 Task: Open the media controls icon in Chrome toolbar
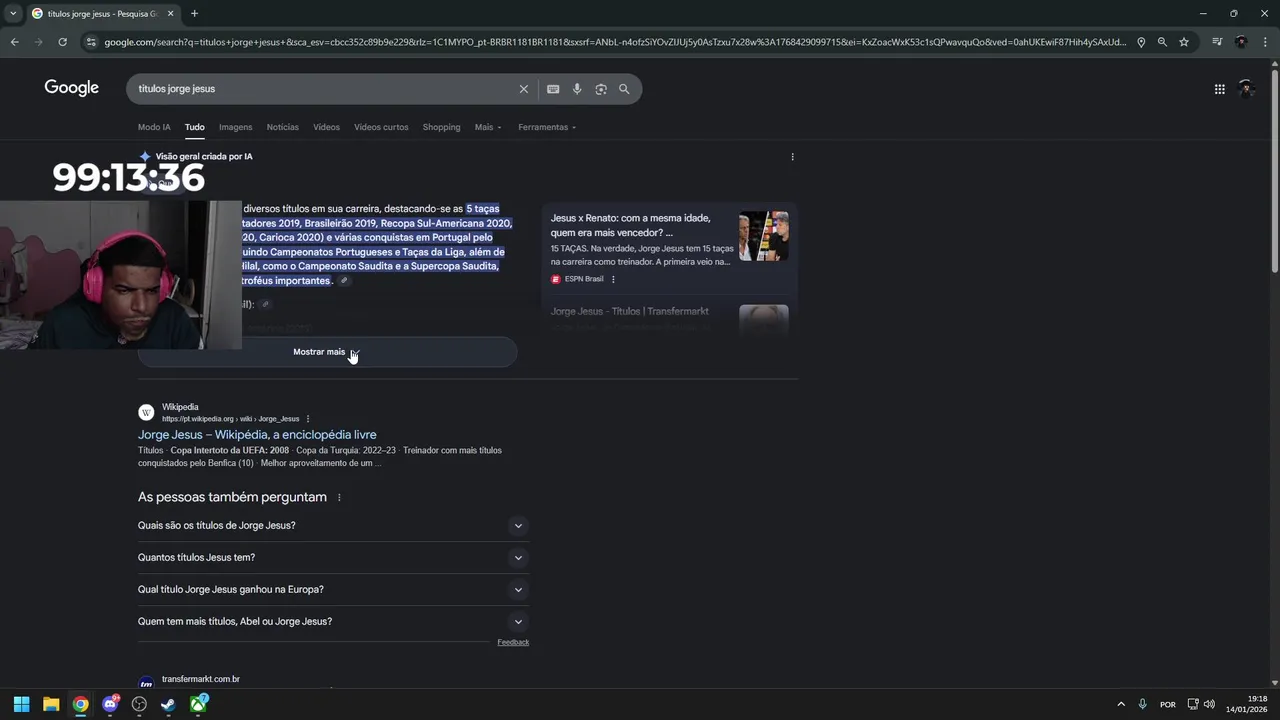pyautogui.click(x=1217, y=42)
